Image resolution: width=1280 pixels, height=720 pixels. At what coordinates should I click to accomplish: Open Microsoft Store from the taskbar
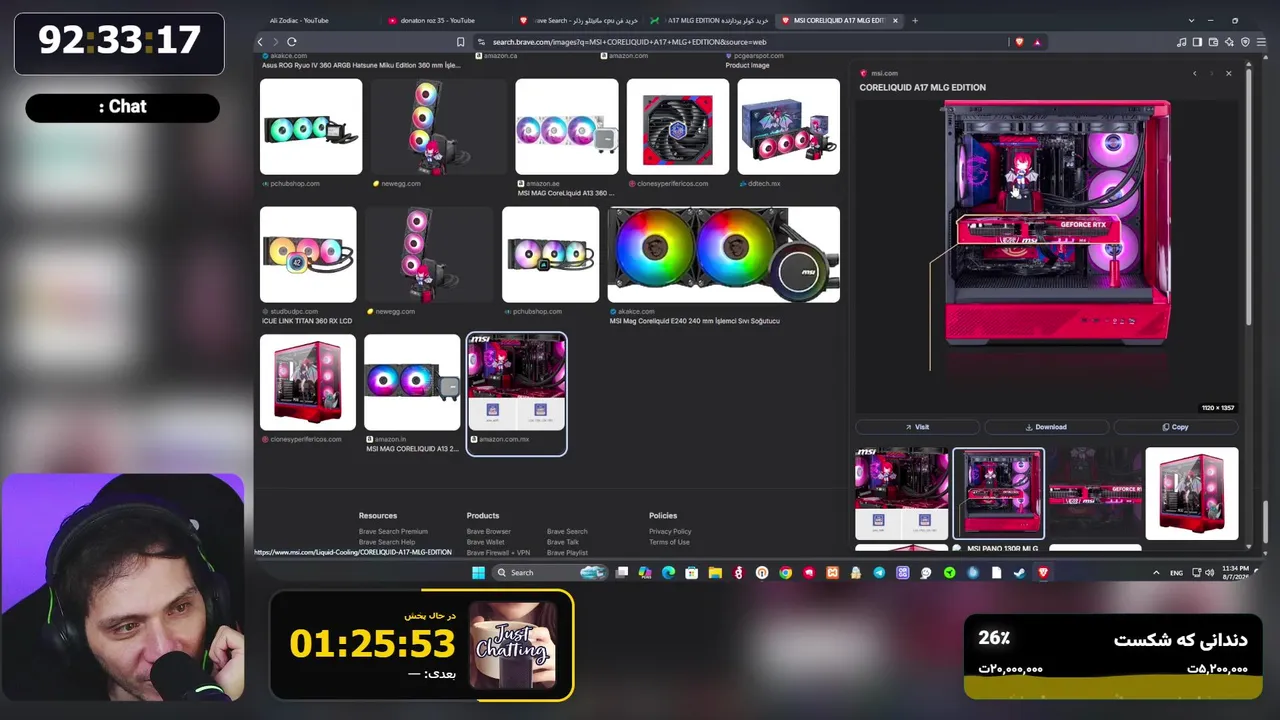692,573
